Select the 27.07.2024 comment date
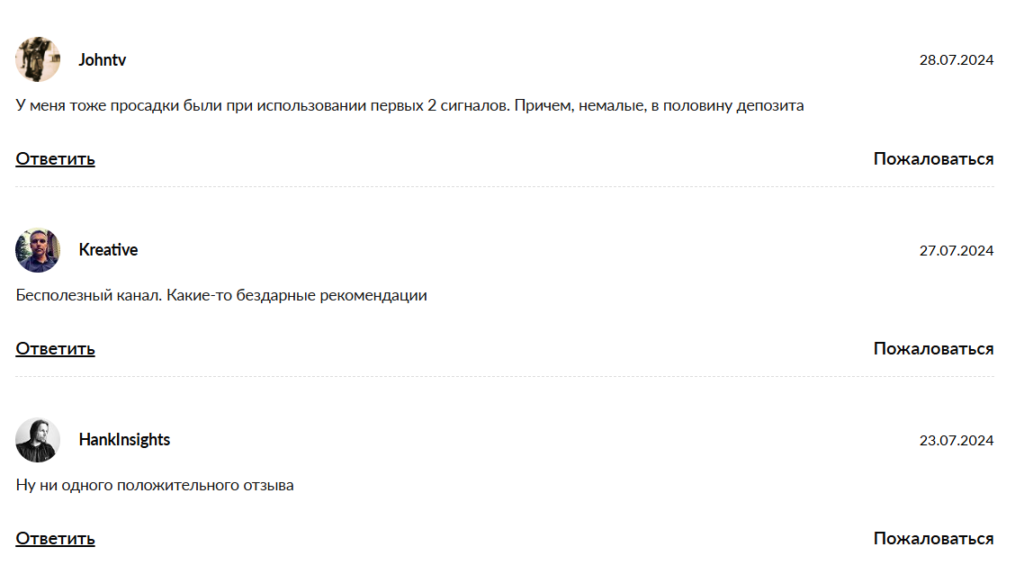The height and width of the screenshot is (565, 1024). [956, 250]
